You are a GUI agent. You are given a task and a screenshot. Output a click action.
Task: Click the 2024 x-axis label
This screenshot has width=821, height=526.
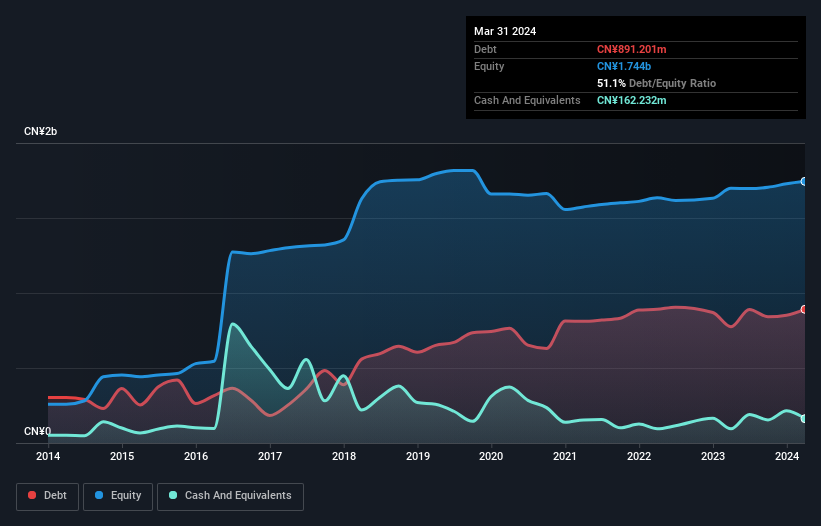tap(787, 456)
